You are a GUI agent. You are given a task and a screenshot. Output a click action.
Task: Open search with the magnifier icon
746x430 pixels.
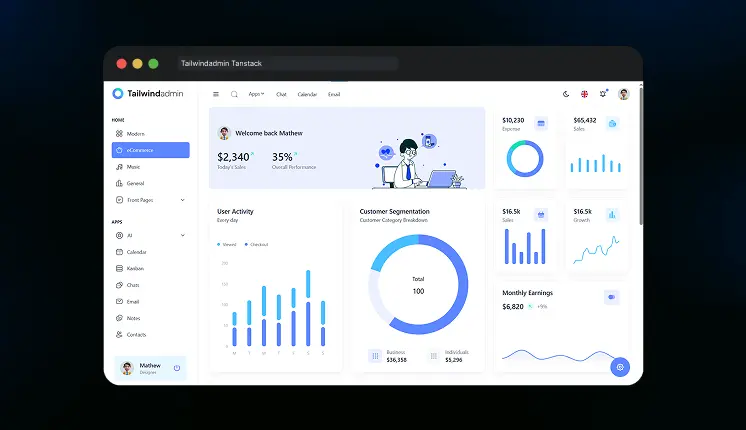point(234,94)
